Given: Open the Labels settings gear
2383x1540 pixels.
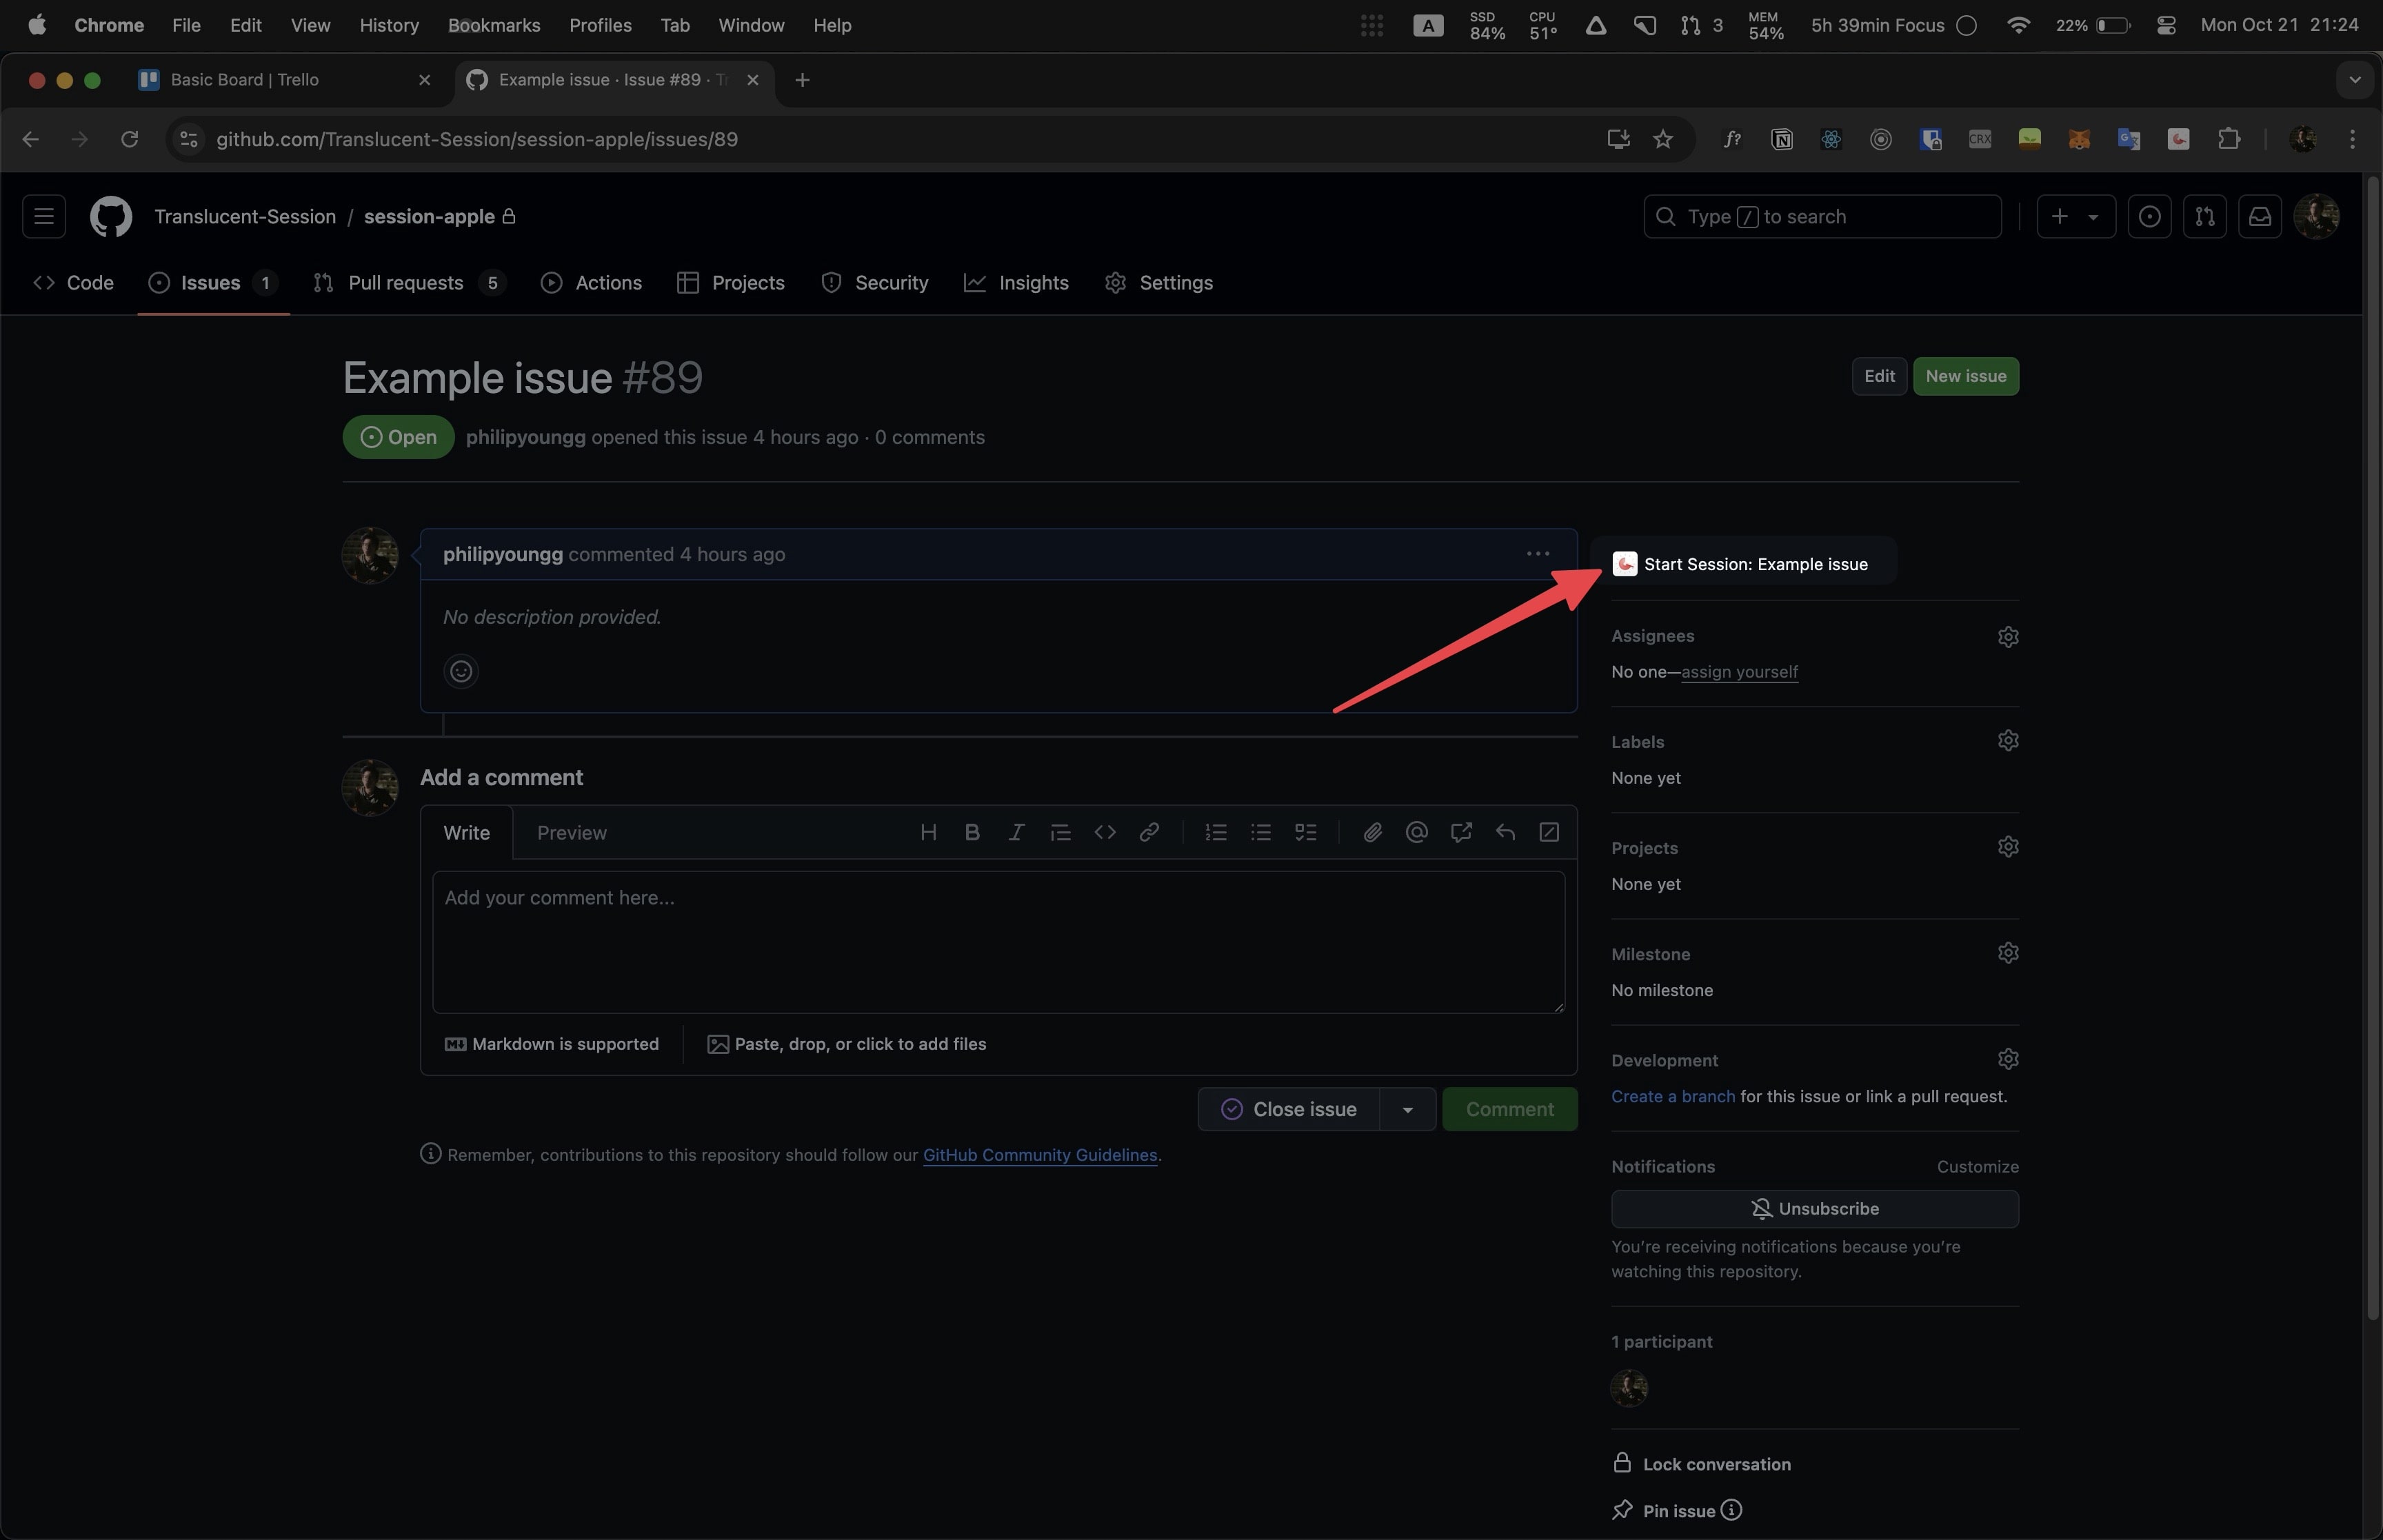Looking at the screenshot, I should (x=2008, y=740).
